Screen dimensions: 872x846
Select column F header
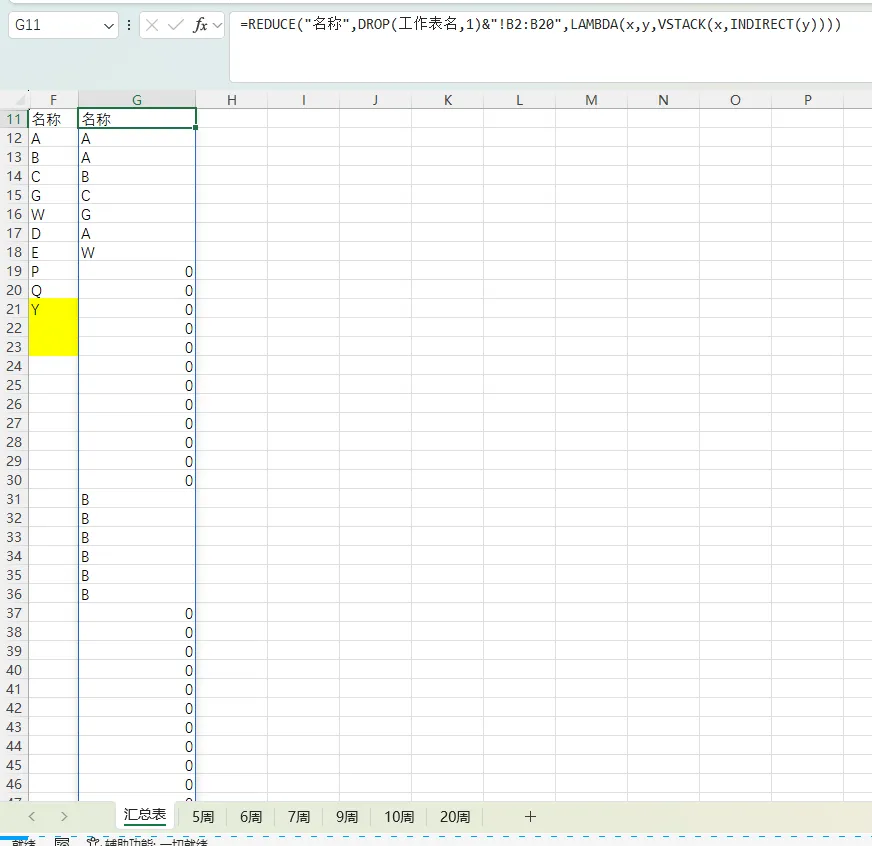(53, 100)
